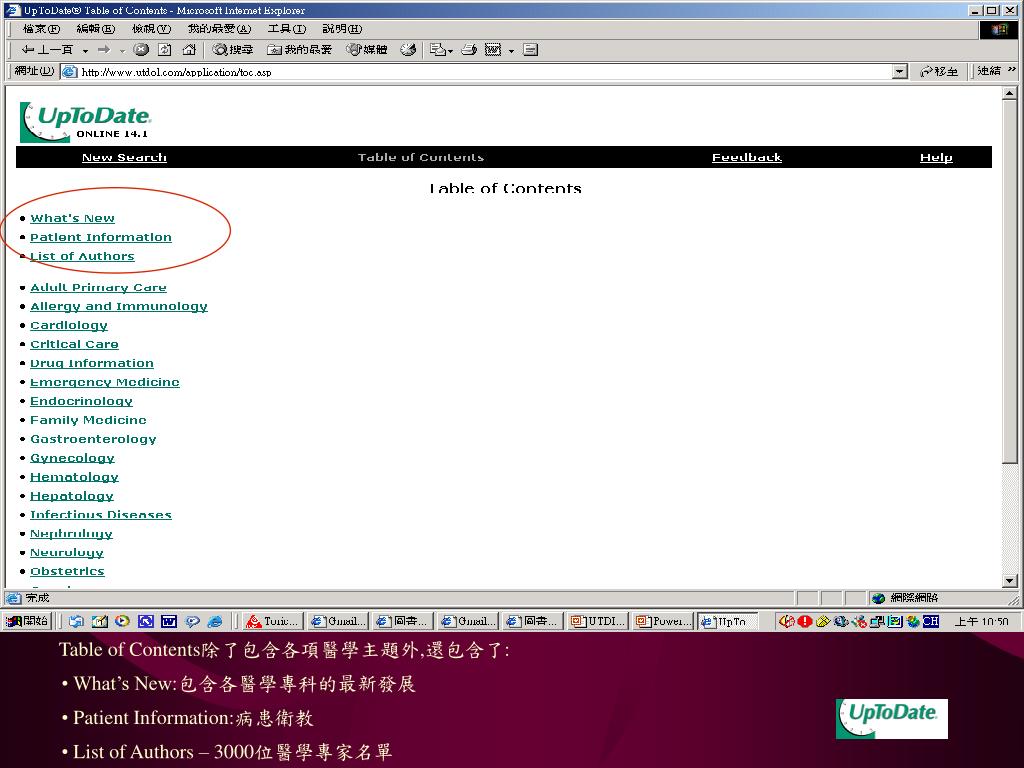
Task: Open the Critical Care link
Action: point(74,344)
